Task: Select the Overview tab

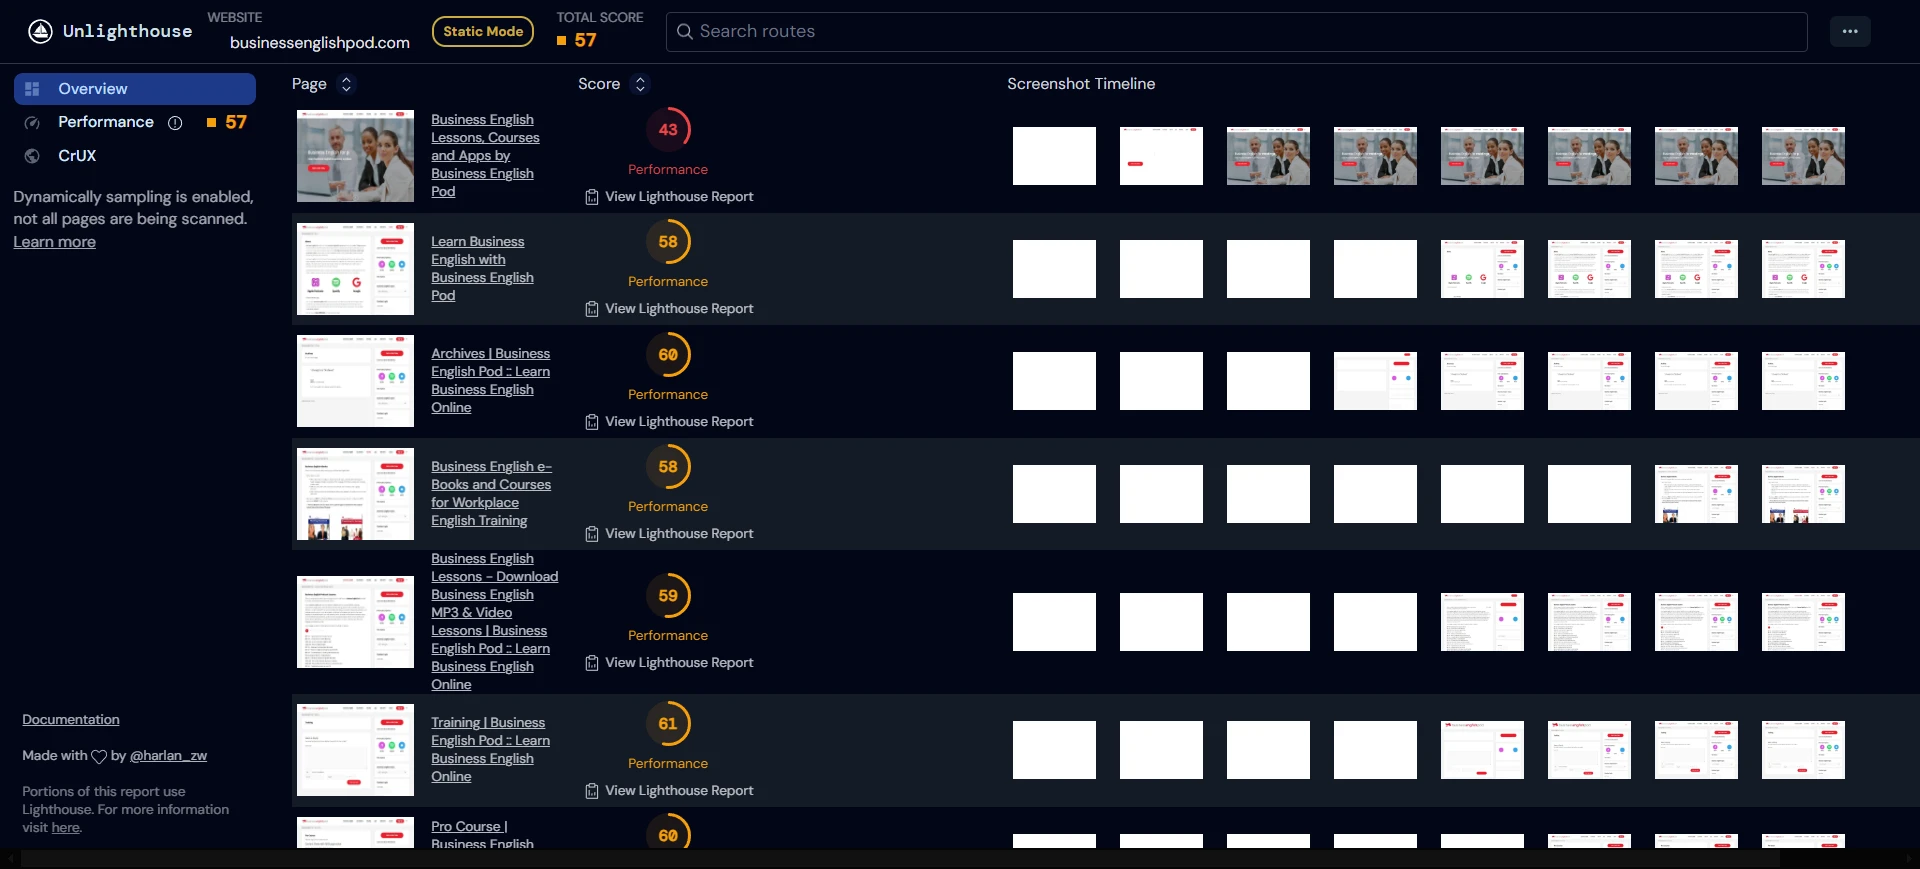Action: click(x=135, y=89)
